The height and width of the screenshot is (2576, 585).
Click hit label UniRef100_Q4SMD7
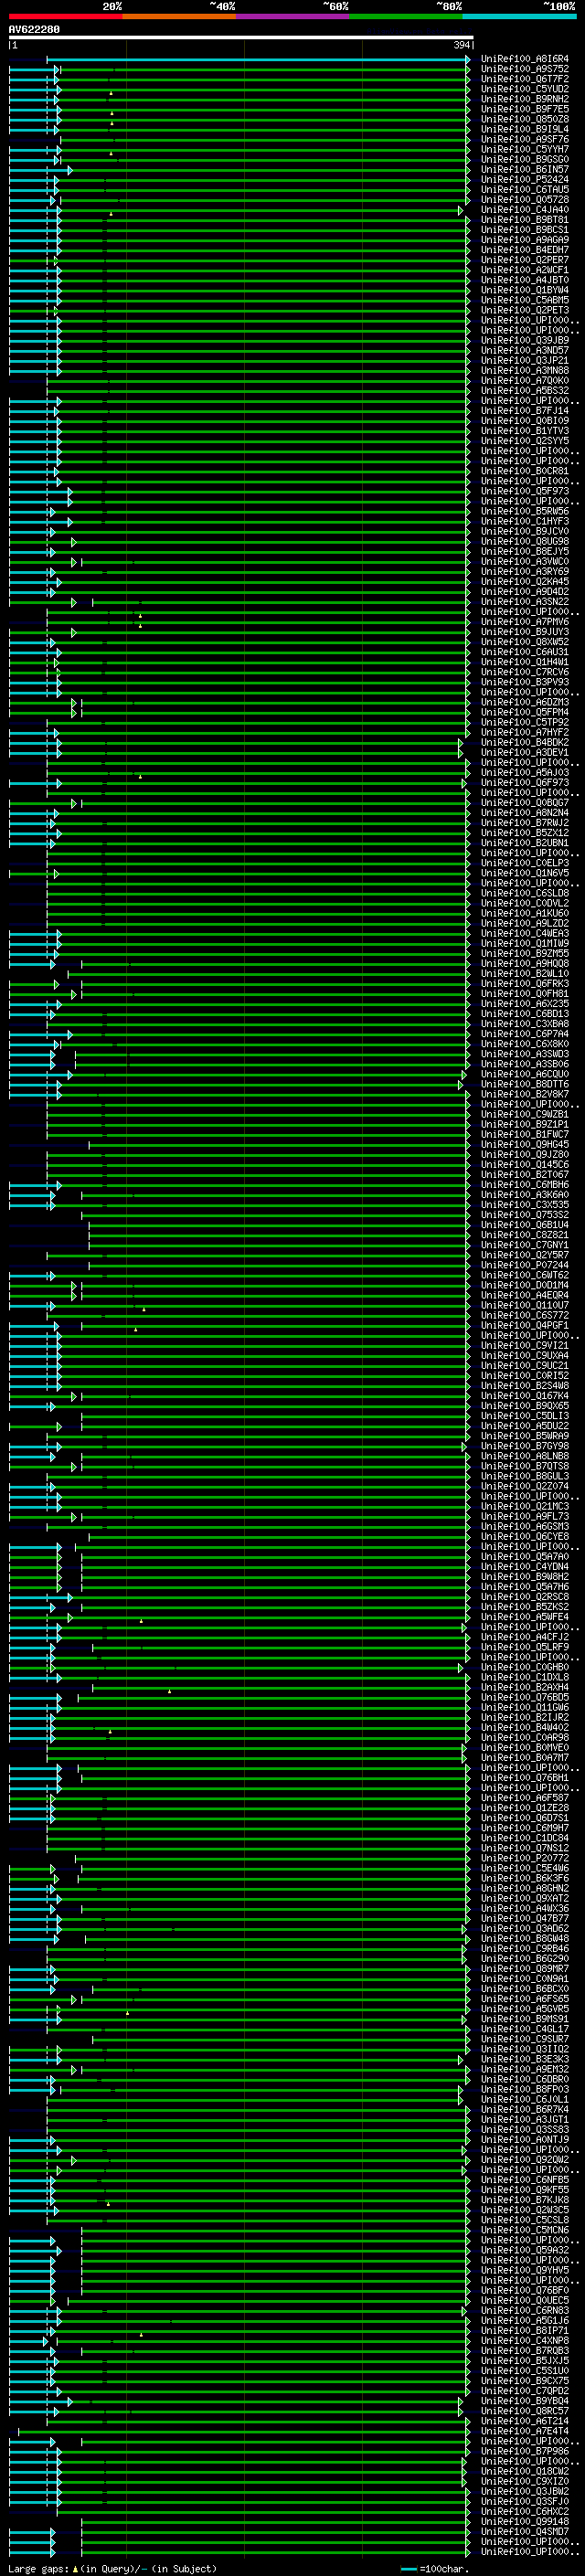(x=525, y=2531)
